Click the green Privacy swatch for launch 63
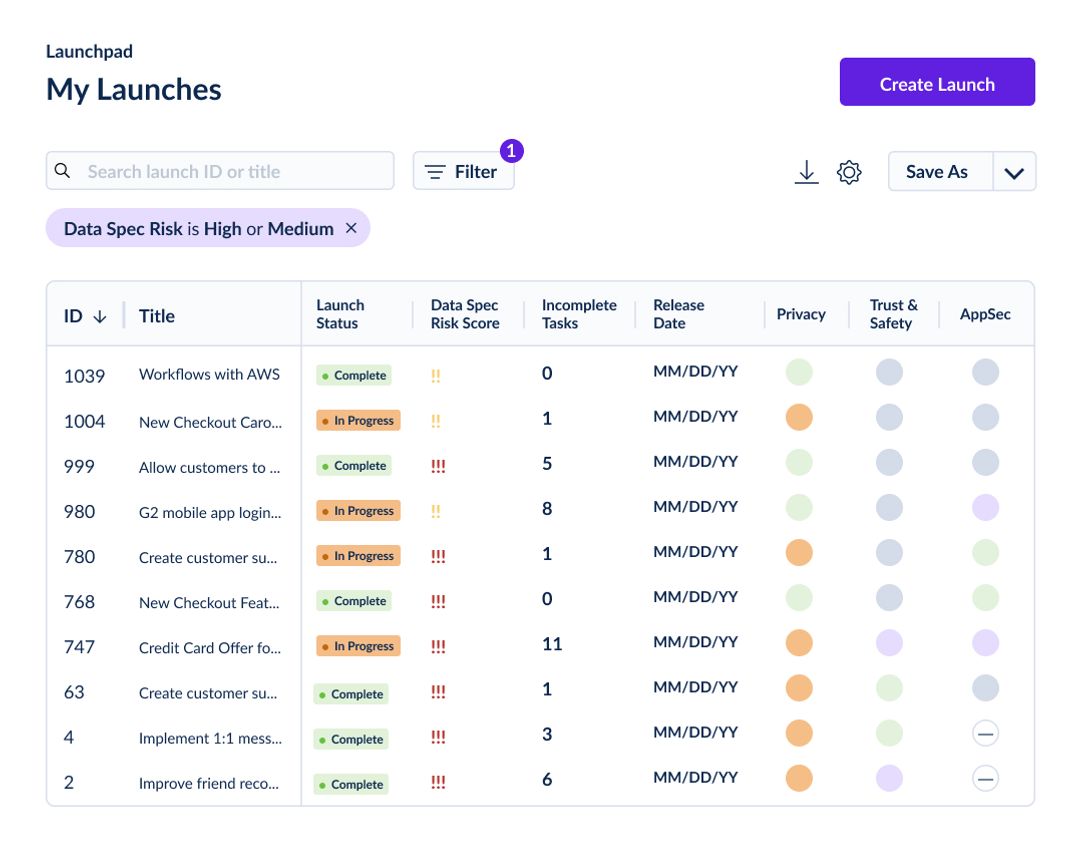Viewport: 1080px width, 845px height. tap(889, 688)
